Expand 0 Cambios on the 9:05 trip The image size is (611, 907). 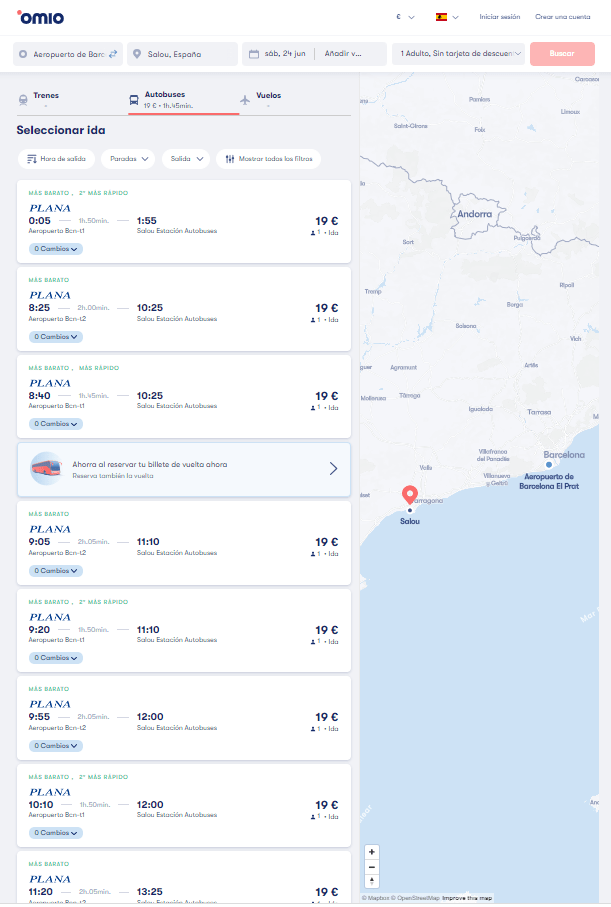56,571
